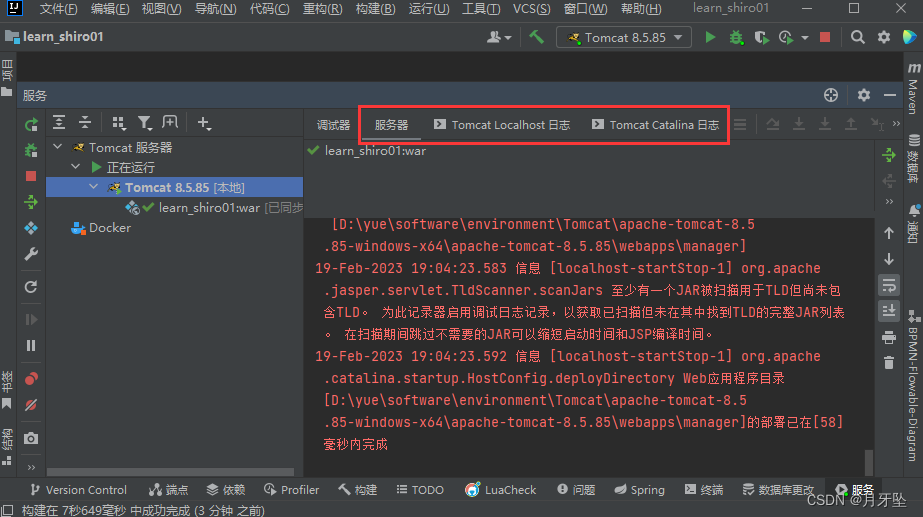Image resolution: width=923 pixels, height=517 pixels.
Task: Collapse all services in the tree toolbar
Action: coord(85,122)
